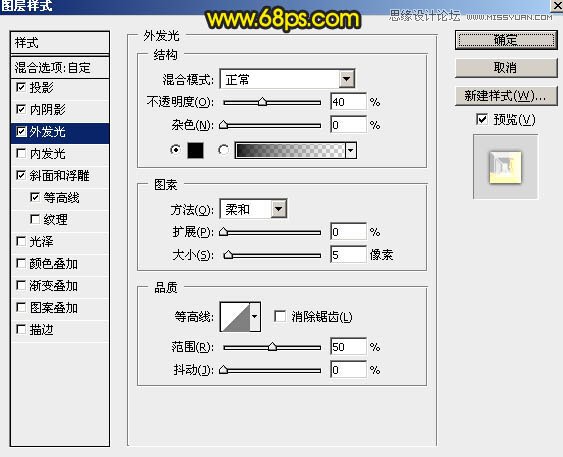This screenshot has width=563, height=457.
Task: Enable the 图案叠加 pattern overlay checkbox
Action: [21, 307]
